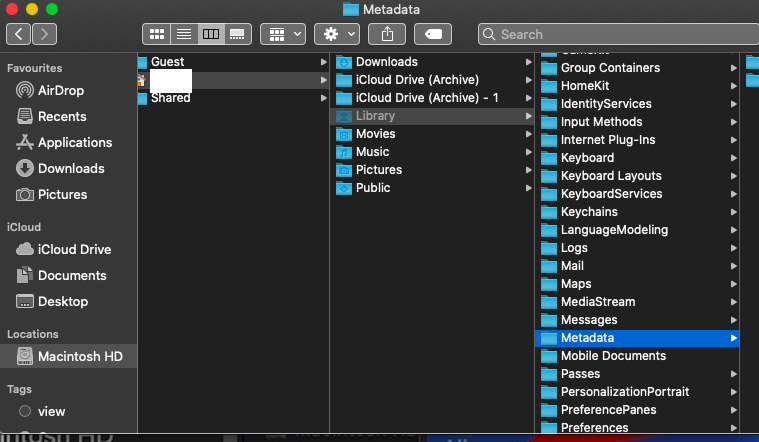
Task: Click the Mail folder icon
Action: pos(549,266)
